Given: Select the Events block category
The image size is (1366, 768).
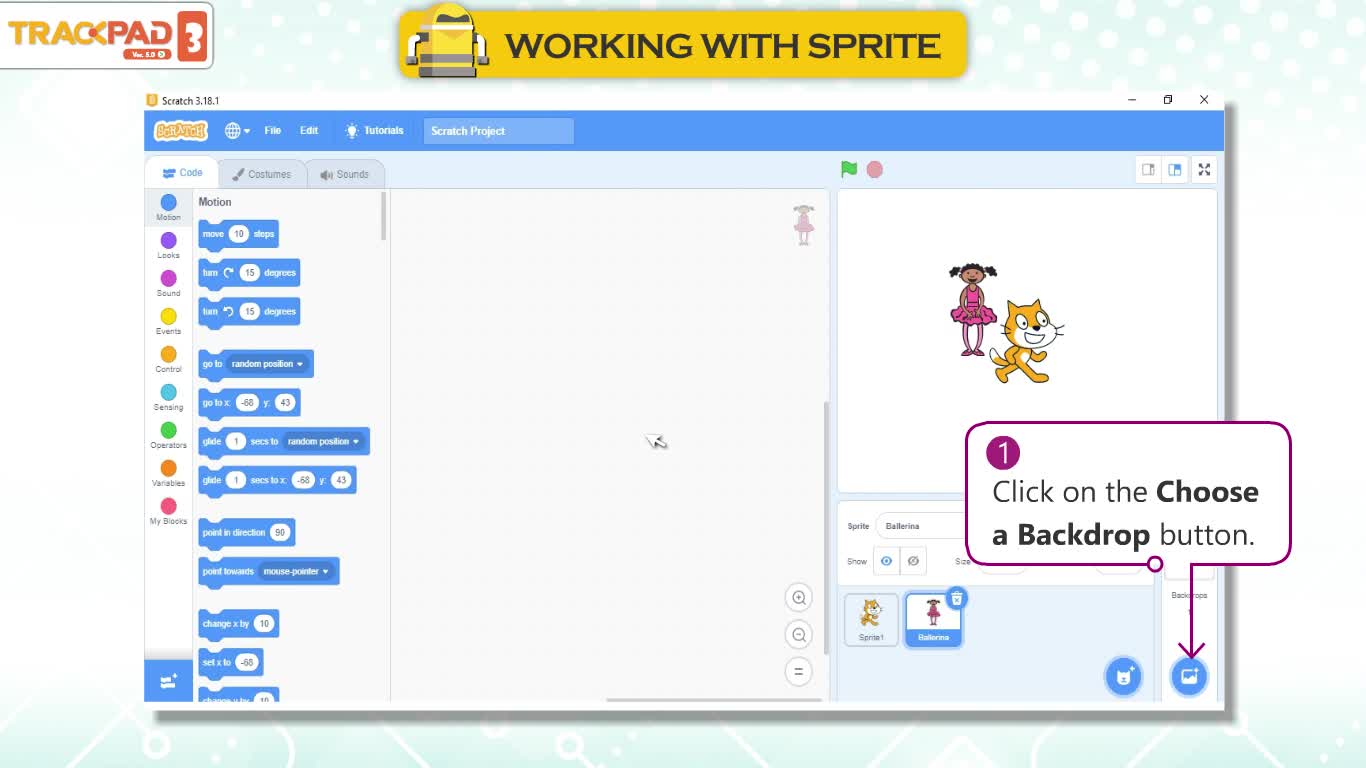Looking at the screenshot, I should click(x=168, y=322).
